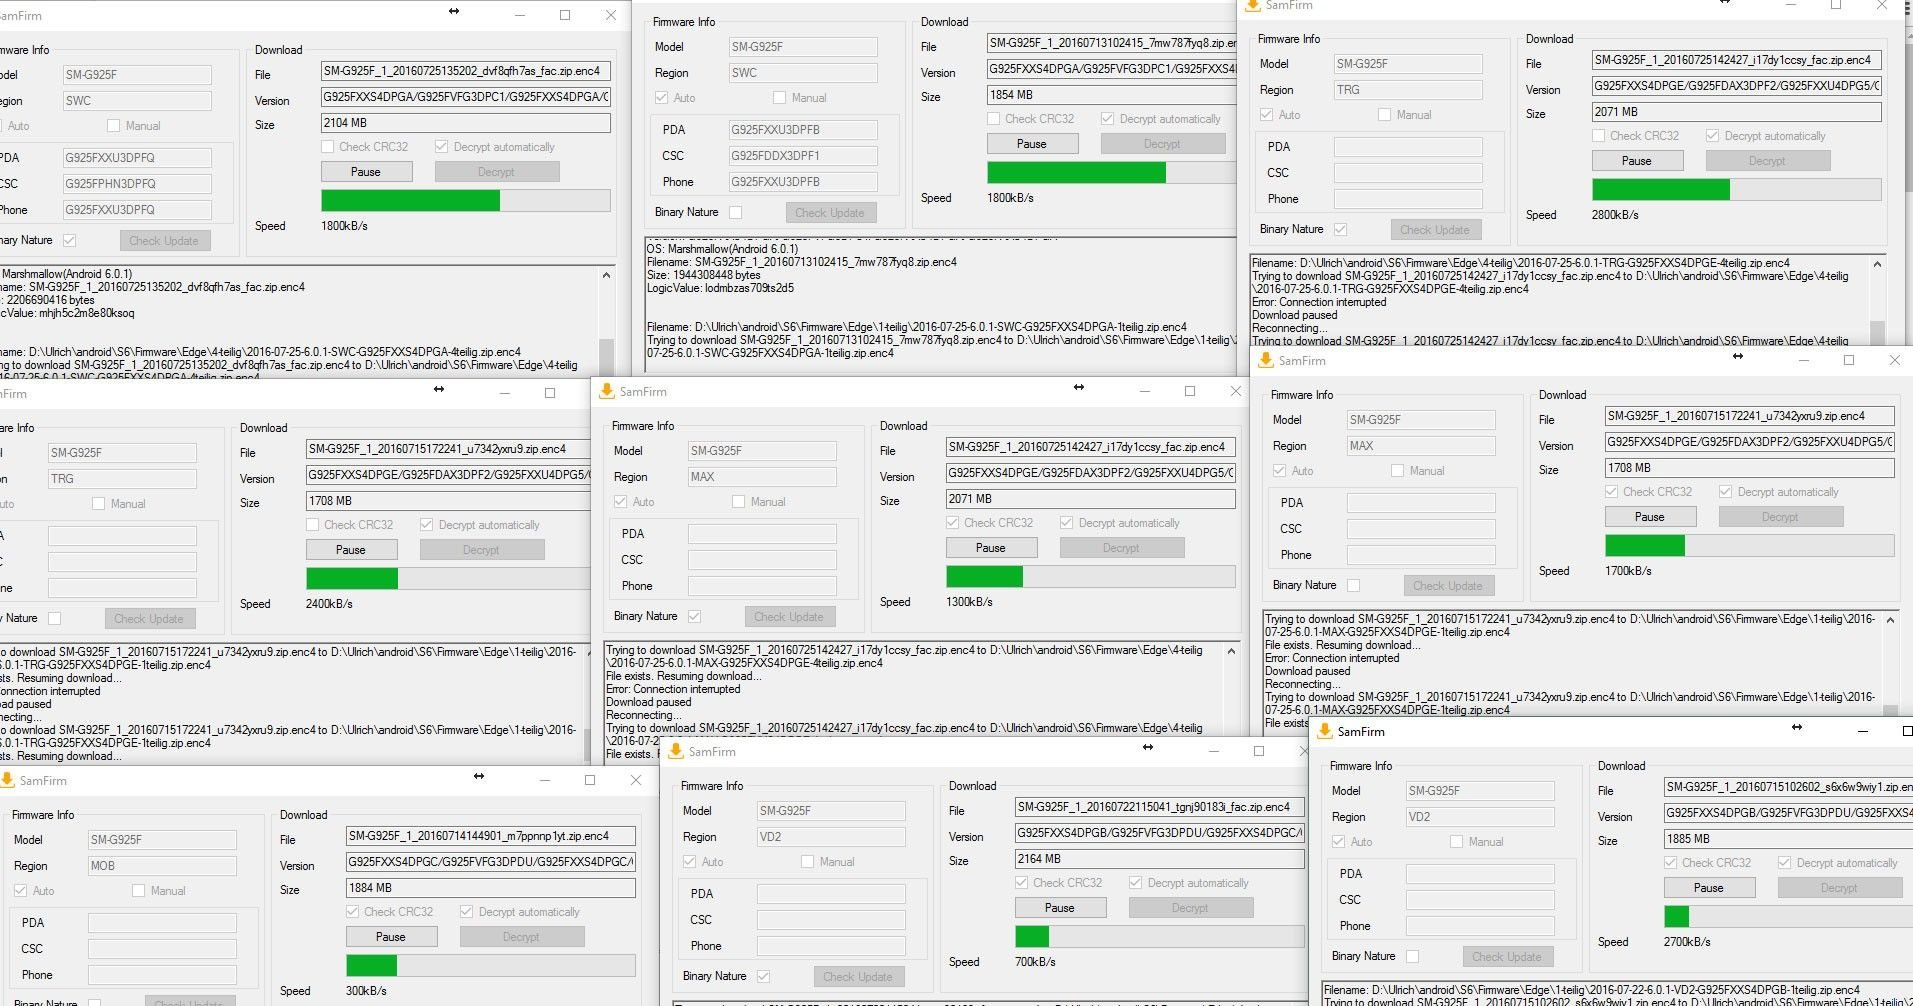Screen dimensions: 1913x1006
Task: Toggle Check CRC32 in TRG 2071 MB window
Action: [1598, 136]
